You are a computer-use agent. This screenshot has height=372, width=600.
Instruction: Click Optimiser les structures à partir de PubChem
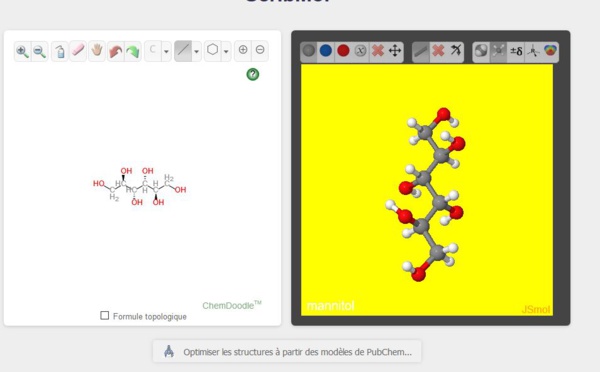coord(287,351)
